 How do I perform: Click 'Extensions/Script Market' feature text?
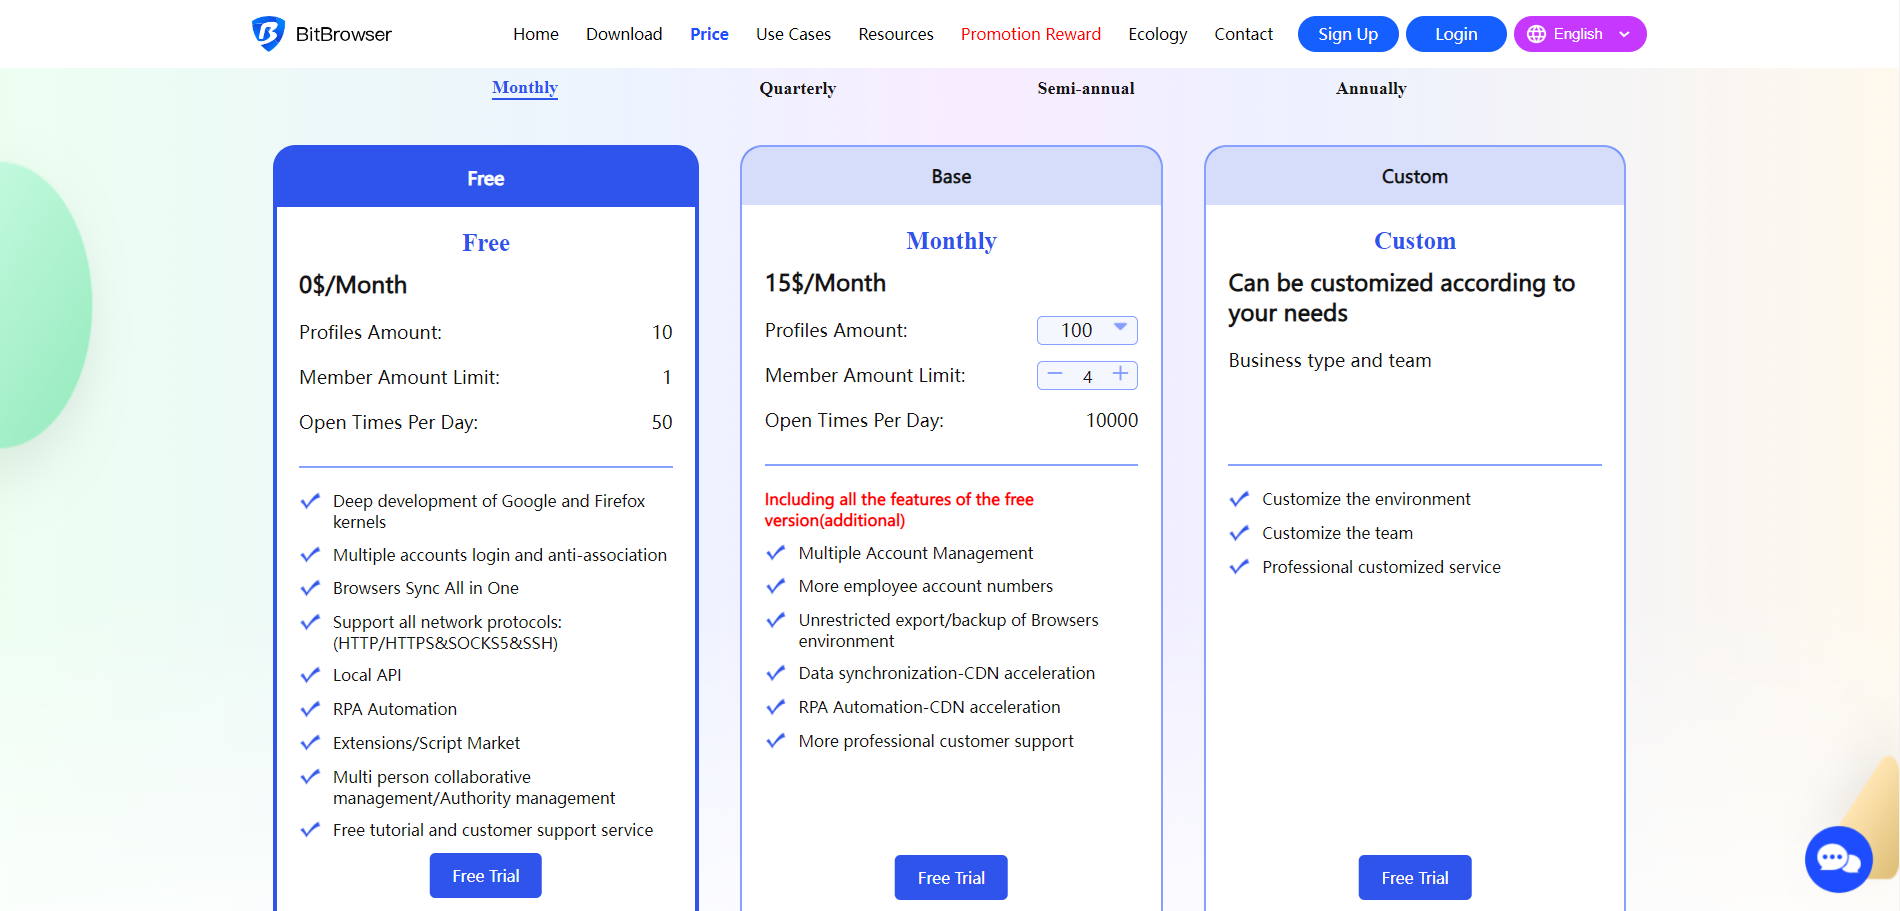coord(426,743)
